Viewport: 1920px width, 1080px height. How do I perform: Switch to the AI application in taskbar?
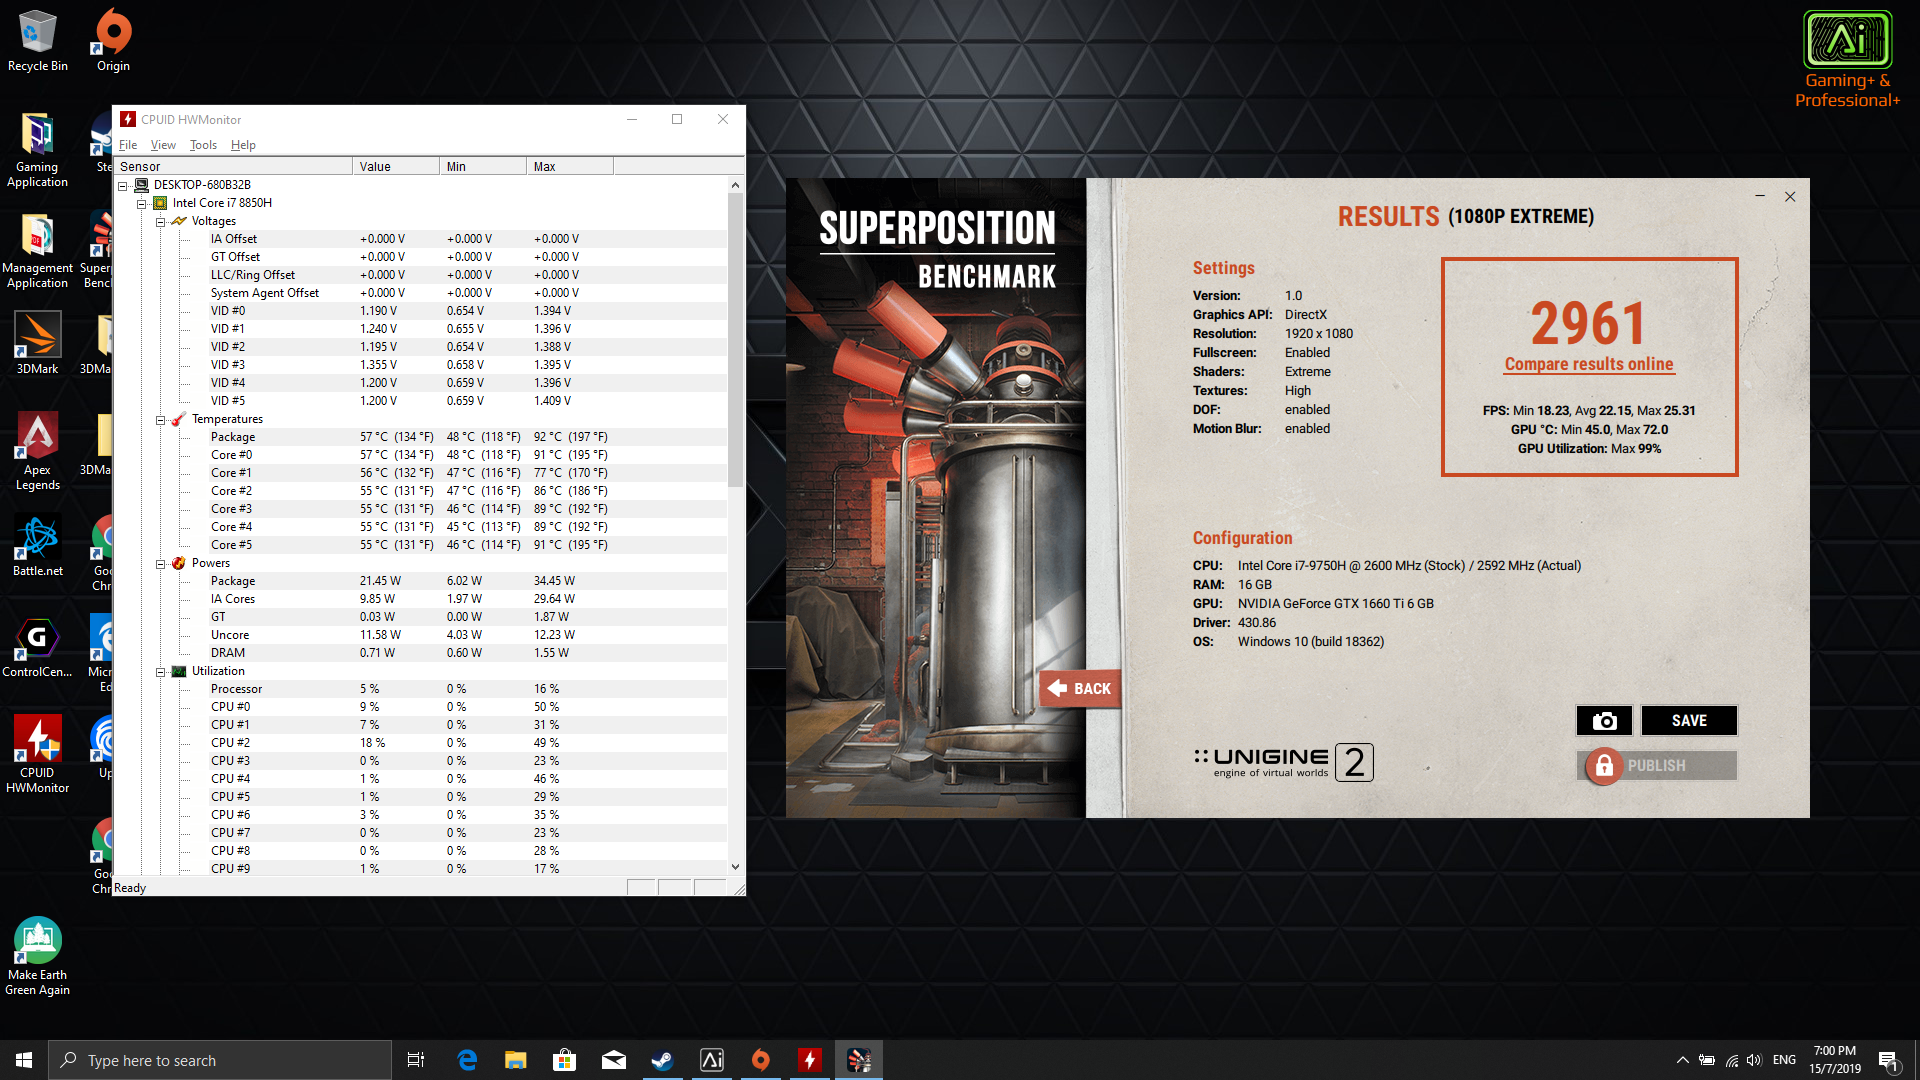point(712,1060)
